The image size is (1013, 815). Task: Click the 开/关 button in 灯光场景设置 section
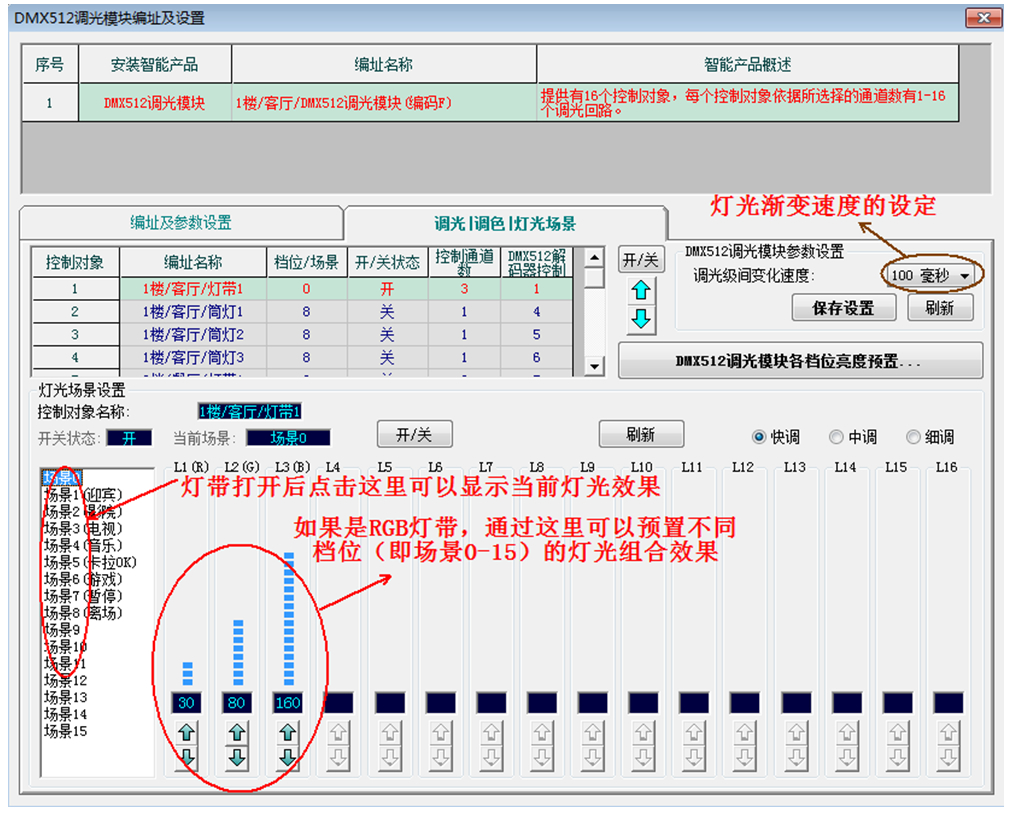tap(414, 435)
